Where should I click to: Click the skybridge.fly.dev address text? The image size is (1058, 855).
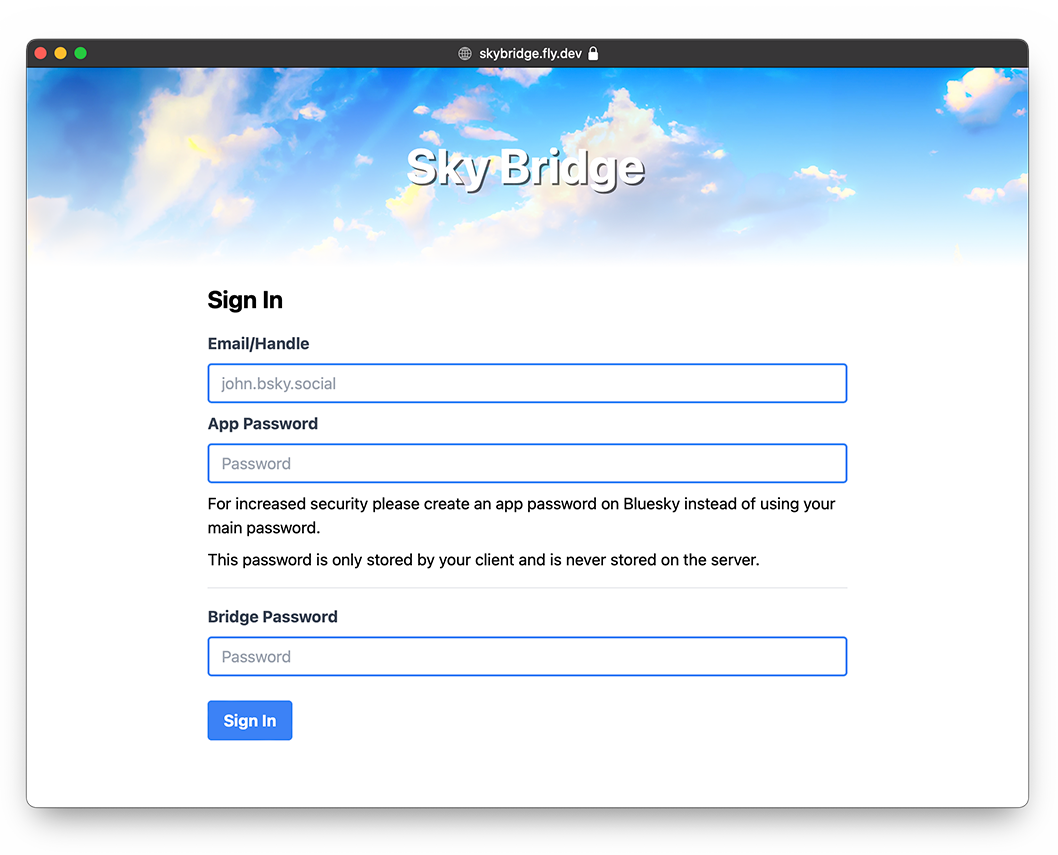[x=530, y=54]
